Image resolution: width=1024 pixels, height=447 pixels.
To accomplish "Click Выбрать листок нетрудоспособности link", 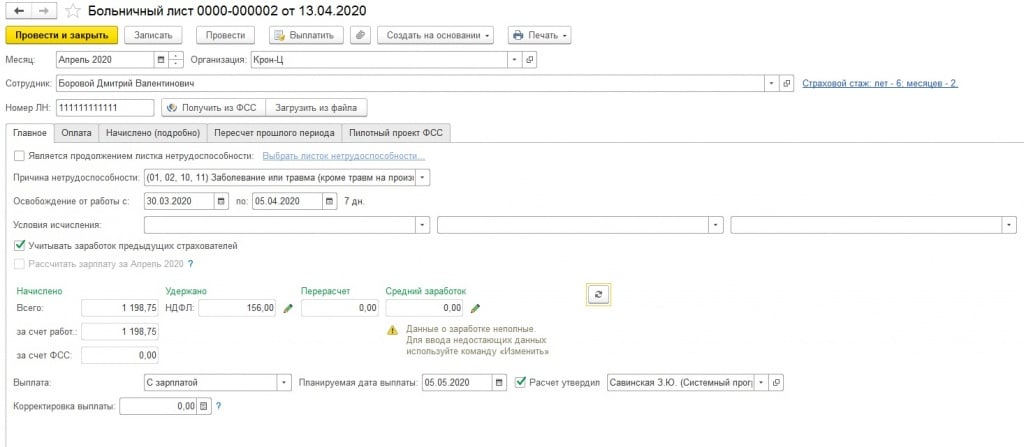I will click(x=344, y=156).
